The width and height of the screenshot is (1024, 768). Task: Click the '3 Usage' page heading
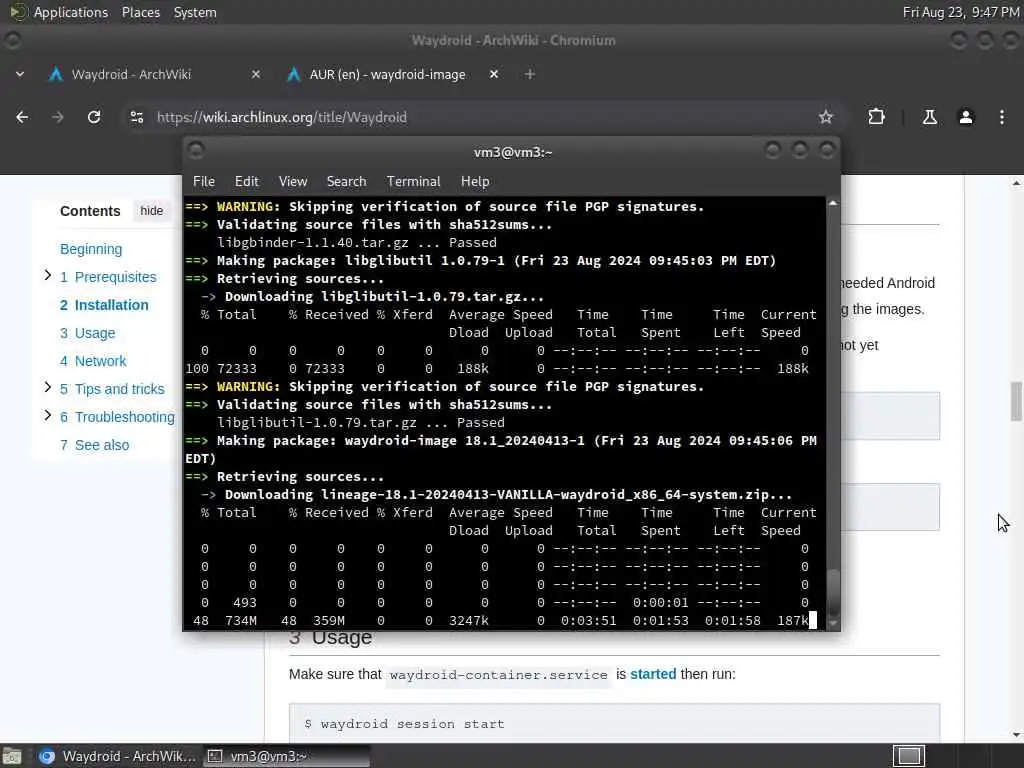pos(330,637)
